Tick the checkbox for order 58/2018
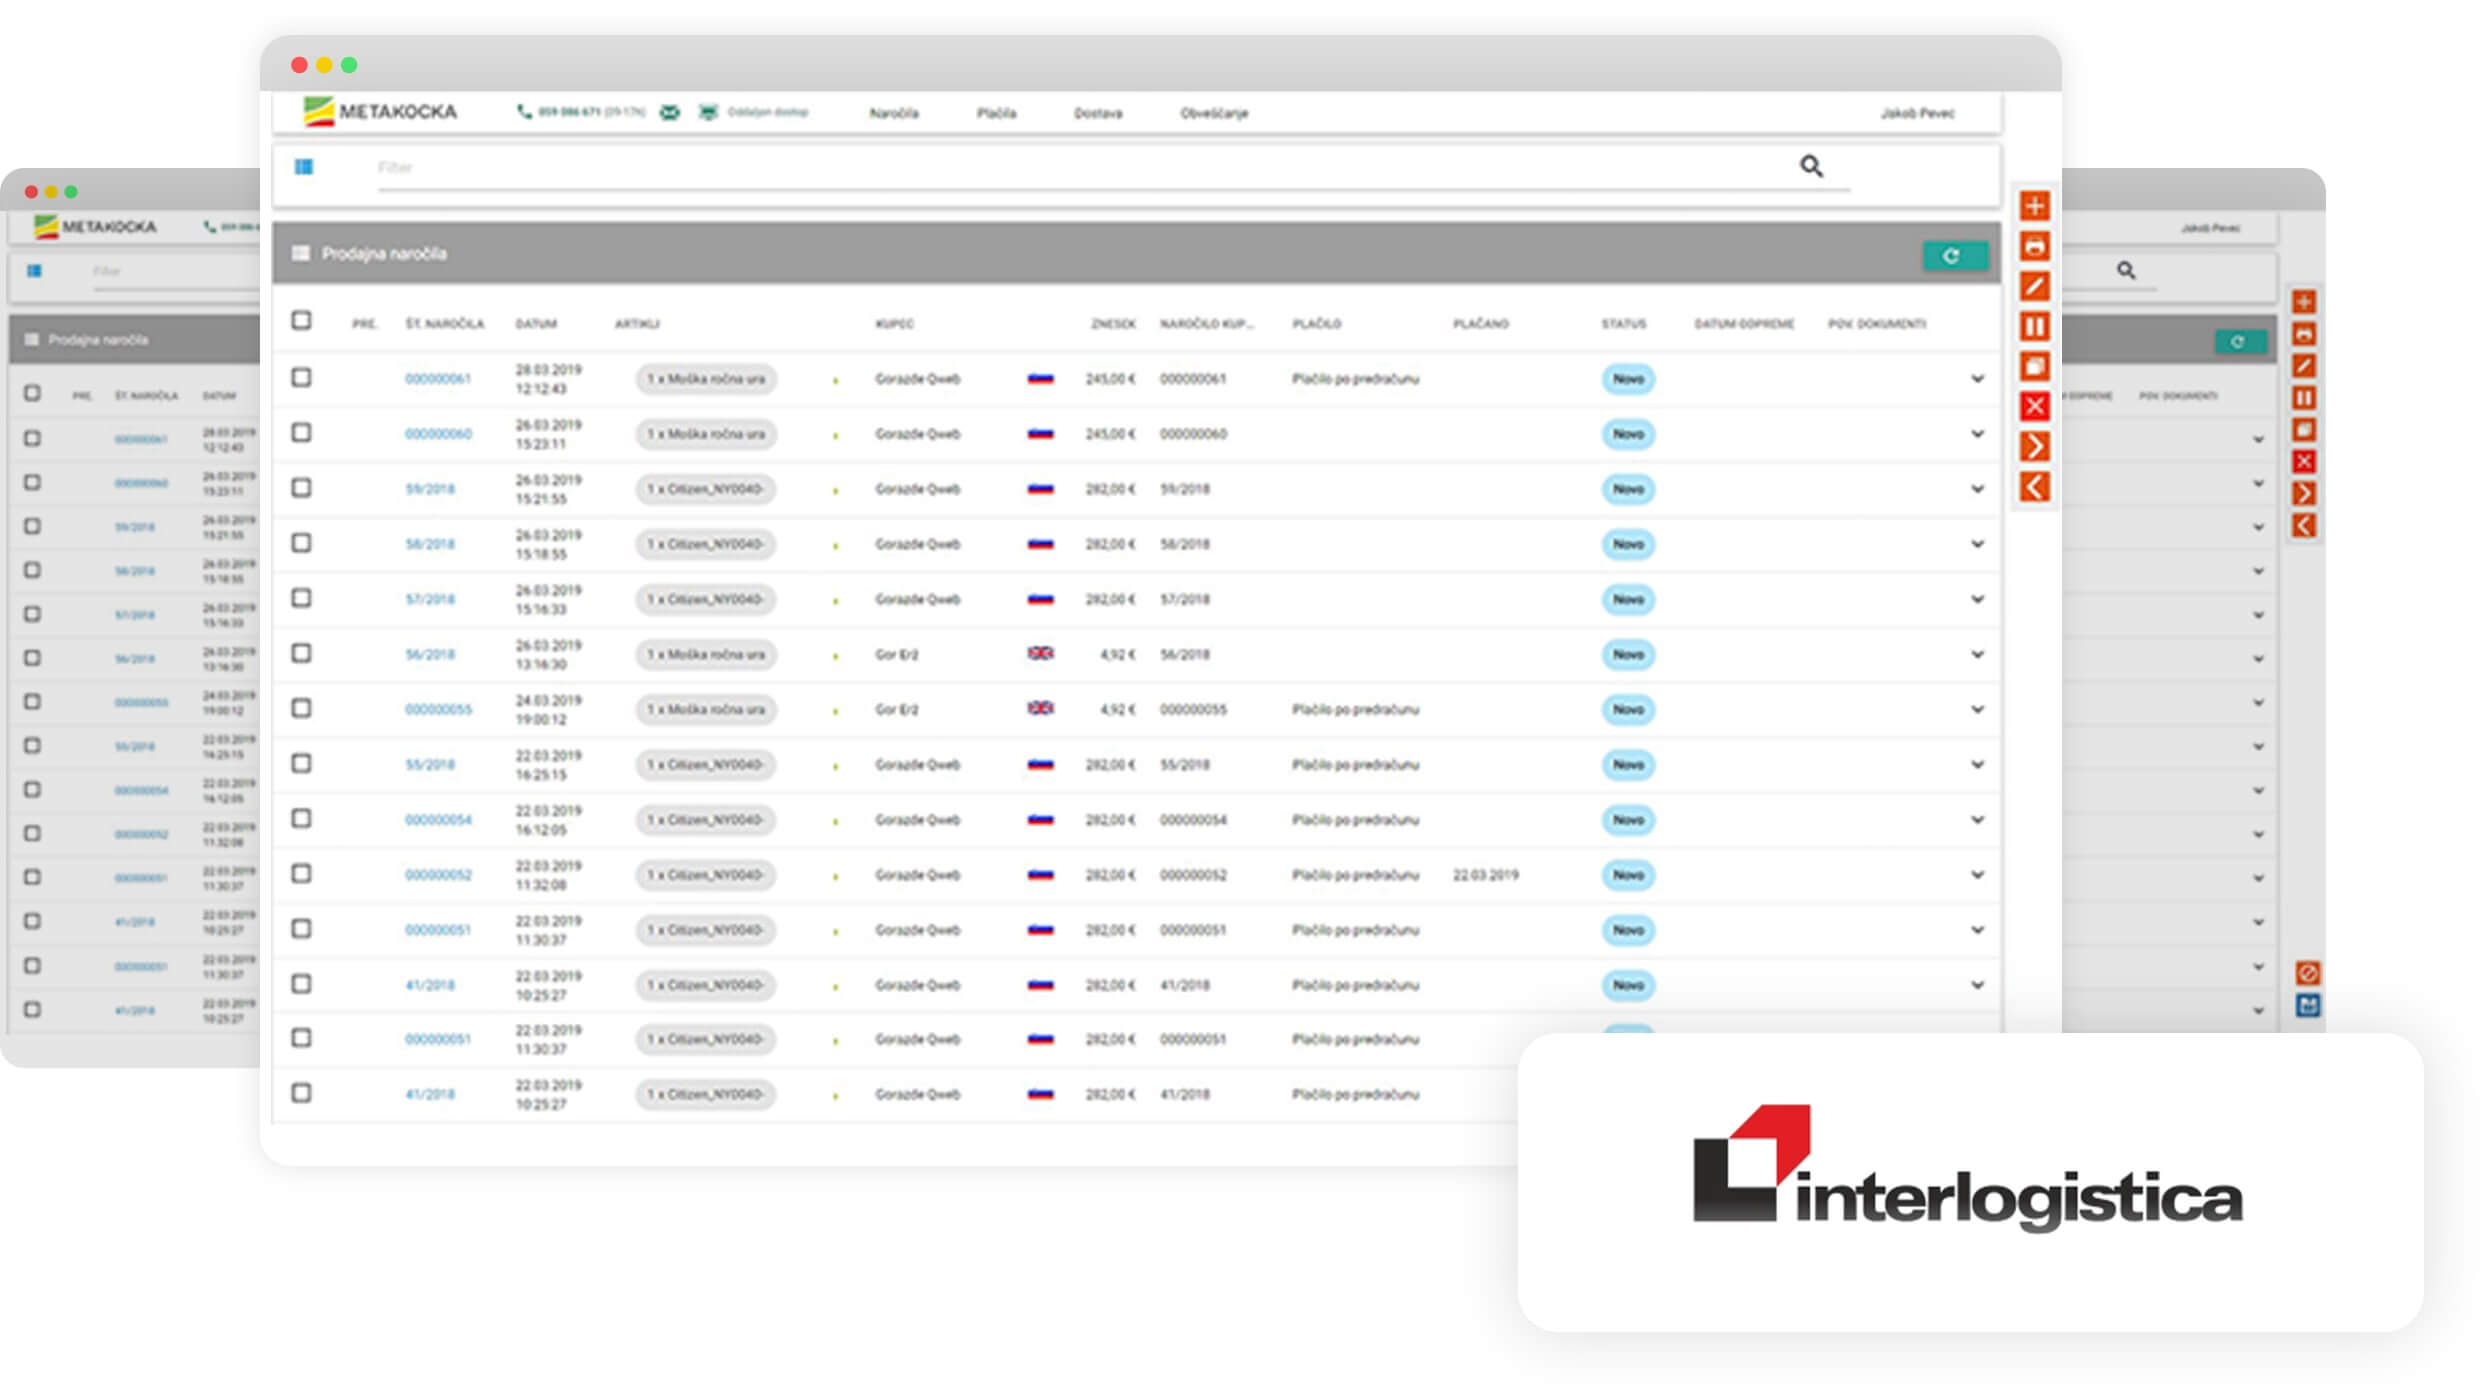Screen dimensions: 2484x1388 coord(301,542)
